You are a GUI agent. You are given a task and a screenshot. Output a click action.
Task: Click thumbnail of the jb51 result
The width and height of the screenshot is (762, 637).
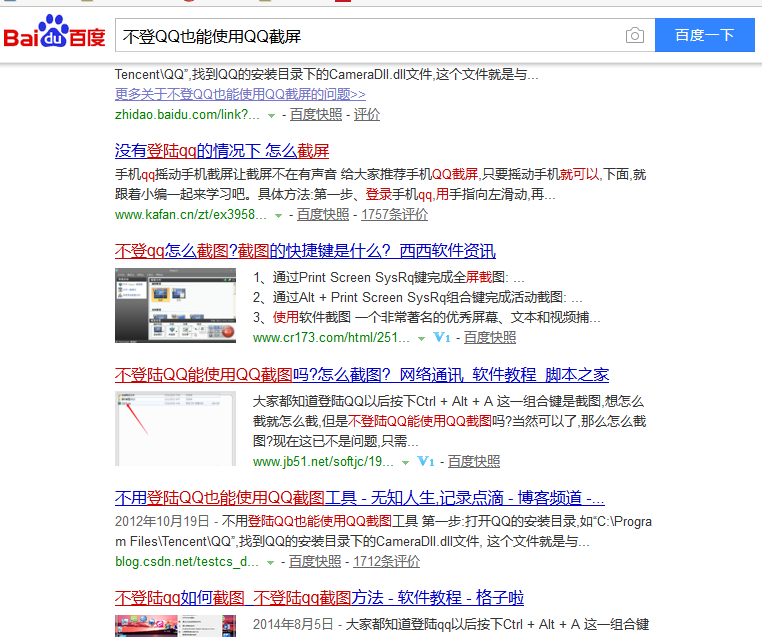click(175, 429)
